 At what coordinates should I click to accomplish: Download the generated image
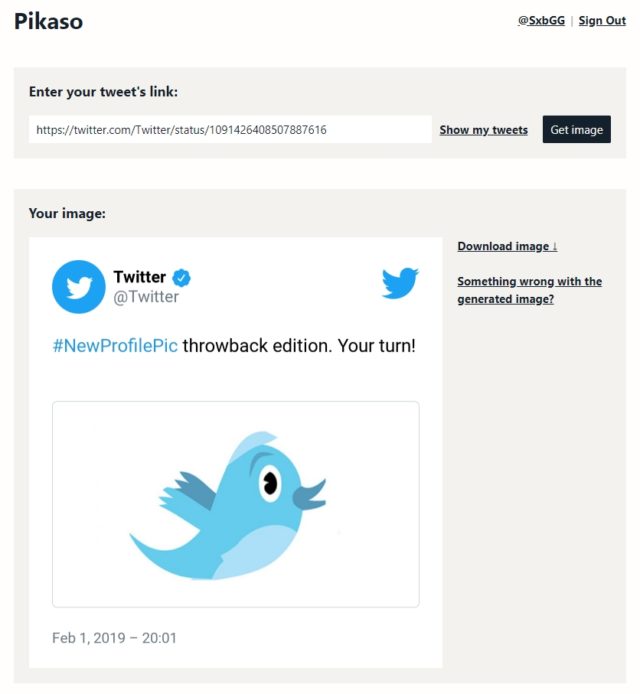pyautogui.click(x=507, y=246)
